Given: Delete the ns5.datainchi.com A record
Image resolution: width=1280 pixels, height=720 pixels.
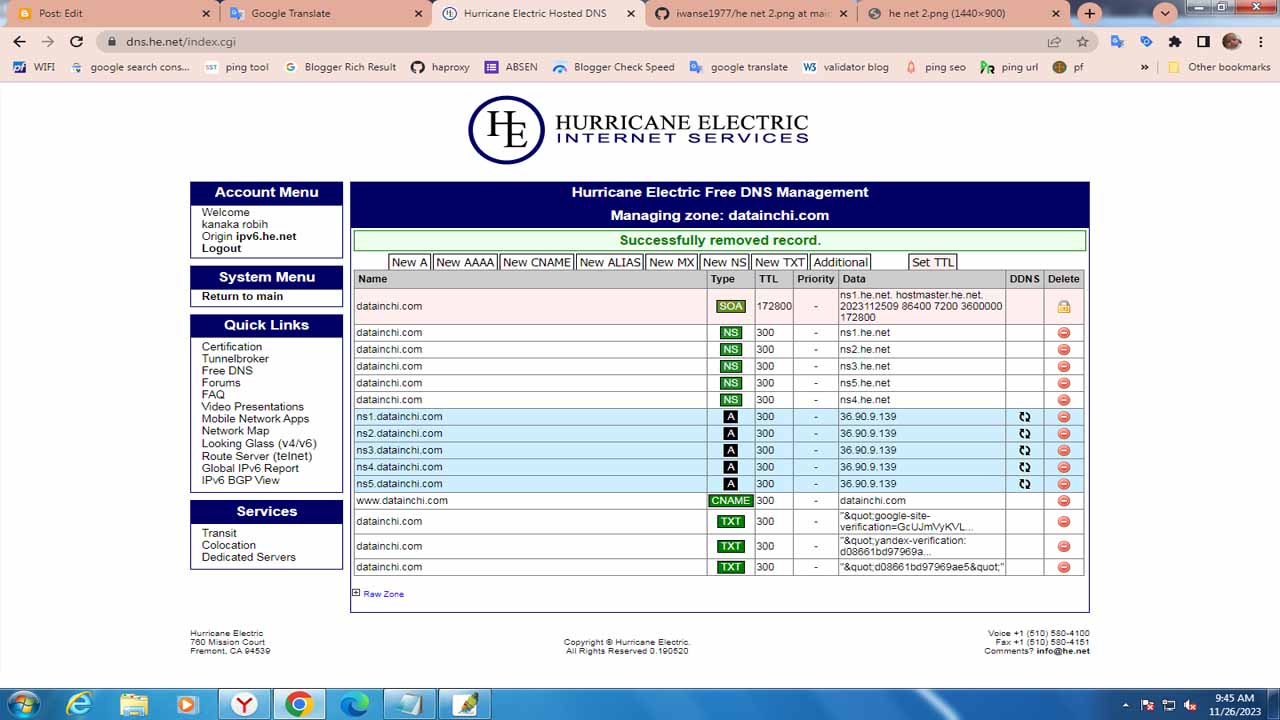Looking at the screenshot, I should [1063, 484].
